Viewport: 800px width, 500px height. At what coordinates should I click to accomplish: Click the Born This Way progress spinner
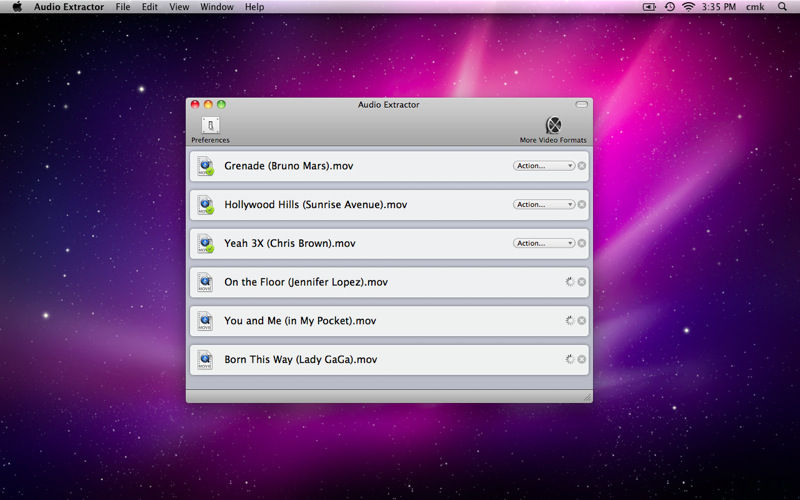(570, 359)
